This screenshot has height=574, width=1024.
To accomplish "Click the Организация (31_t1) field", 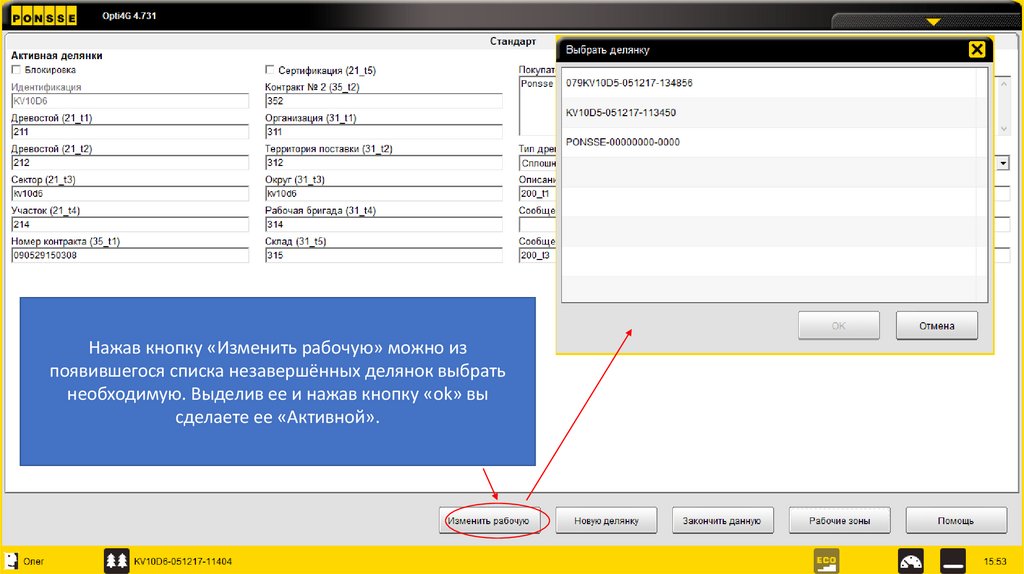I will click(384, 131).
